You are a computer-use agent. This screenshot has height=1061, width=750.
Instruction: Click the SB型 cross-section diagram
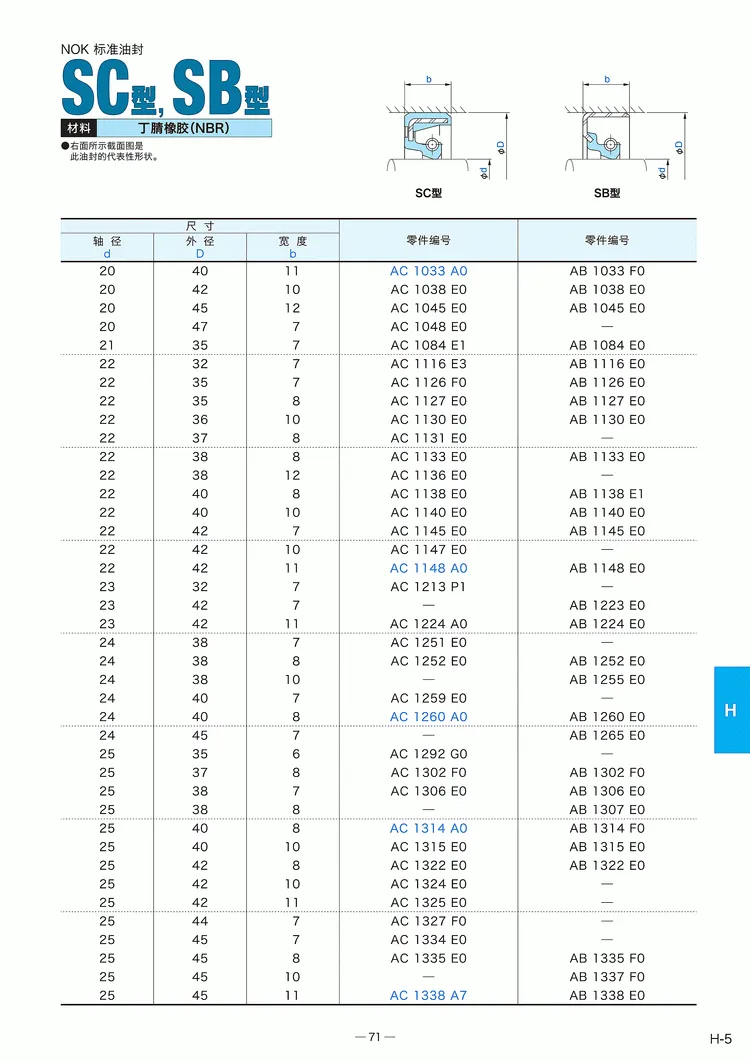626,129
